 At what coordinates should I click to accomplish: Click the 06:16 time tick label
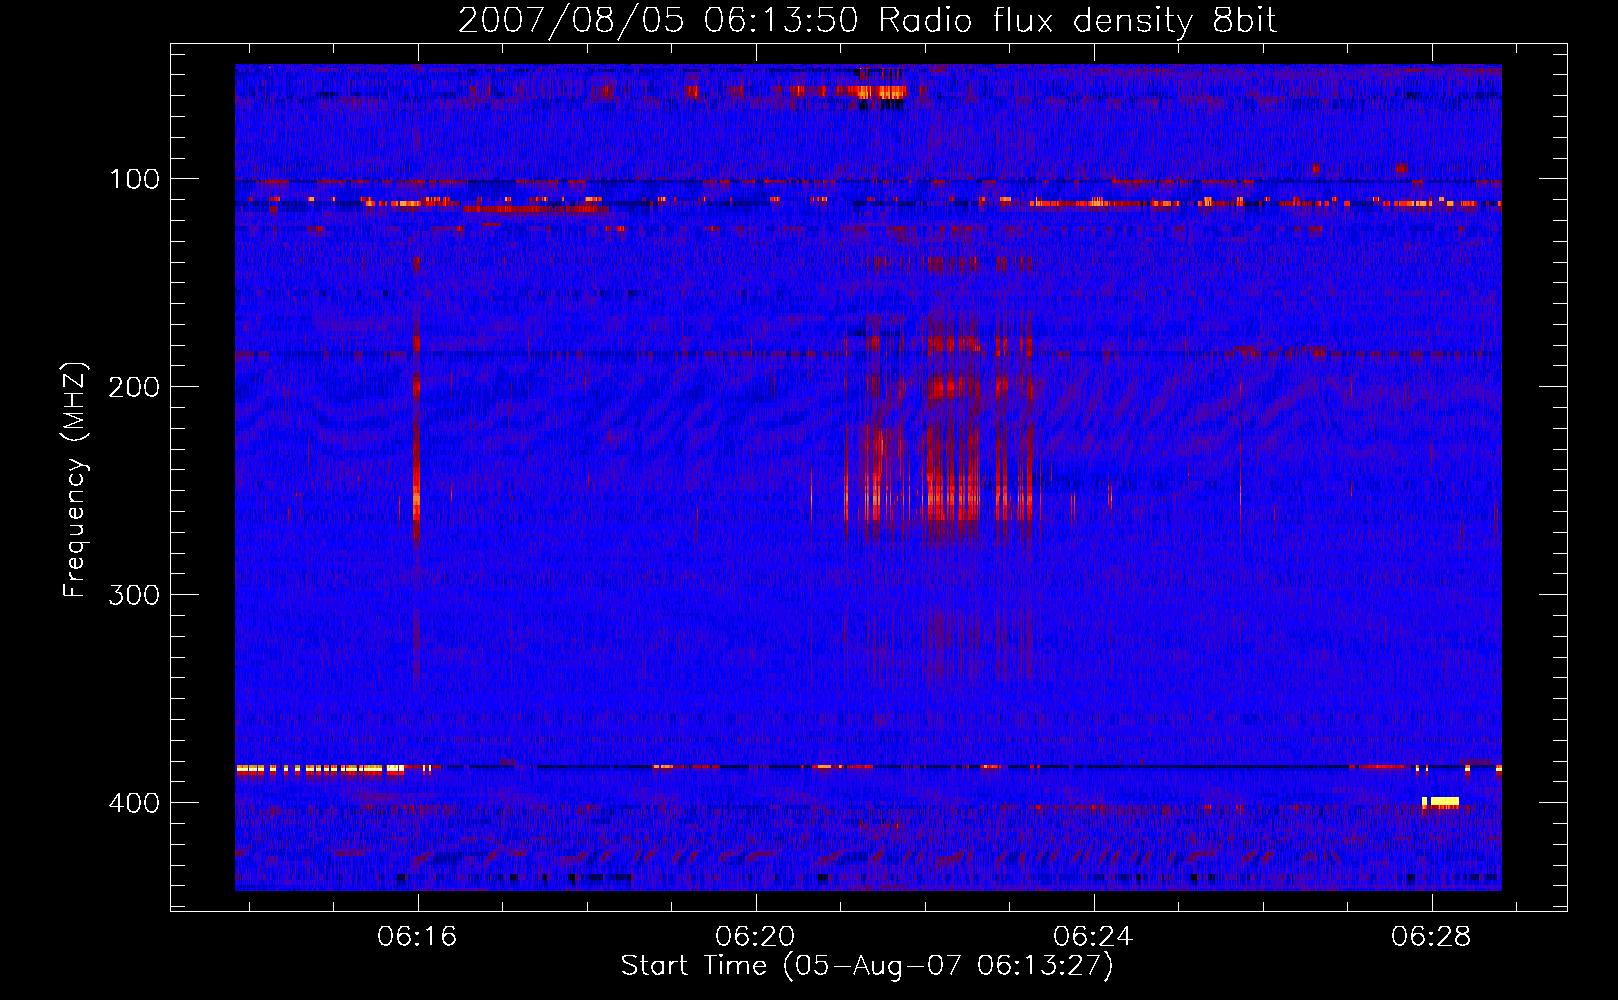point(417,936)
